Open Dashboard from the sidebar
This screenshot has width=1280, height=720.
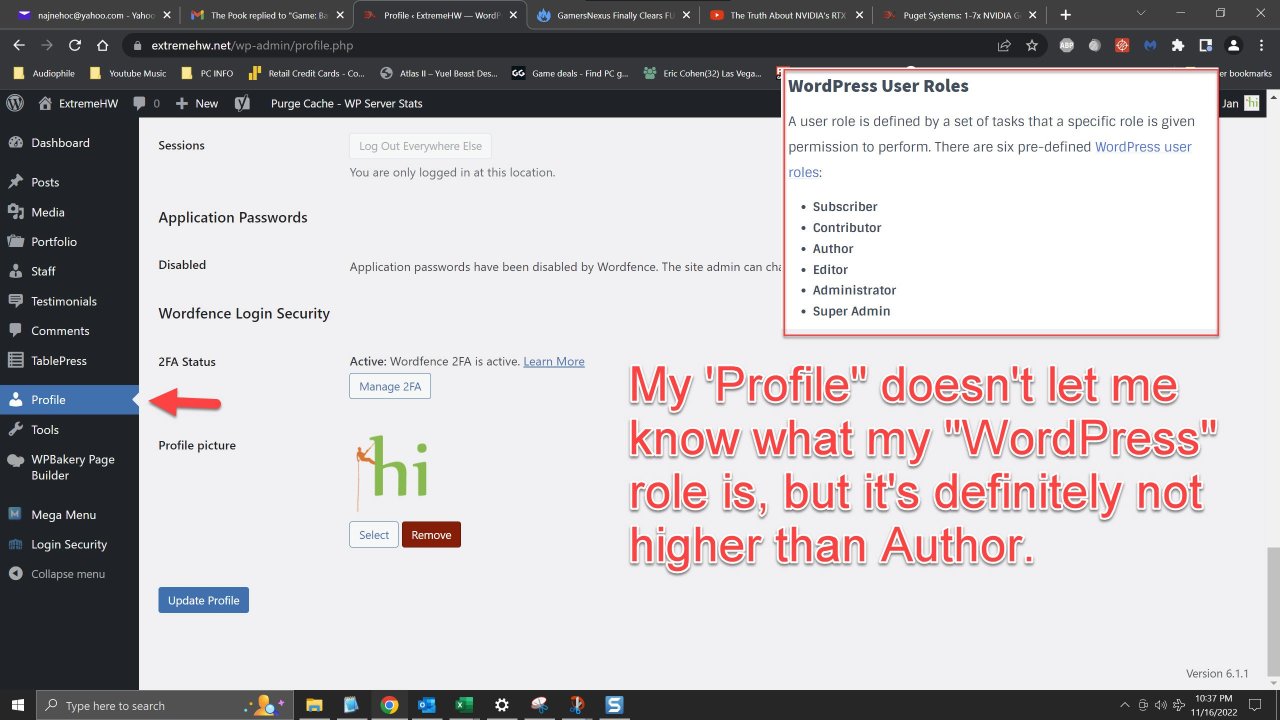click(x=60, y=143)
